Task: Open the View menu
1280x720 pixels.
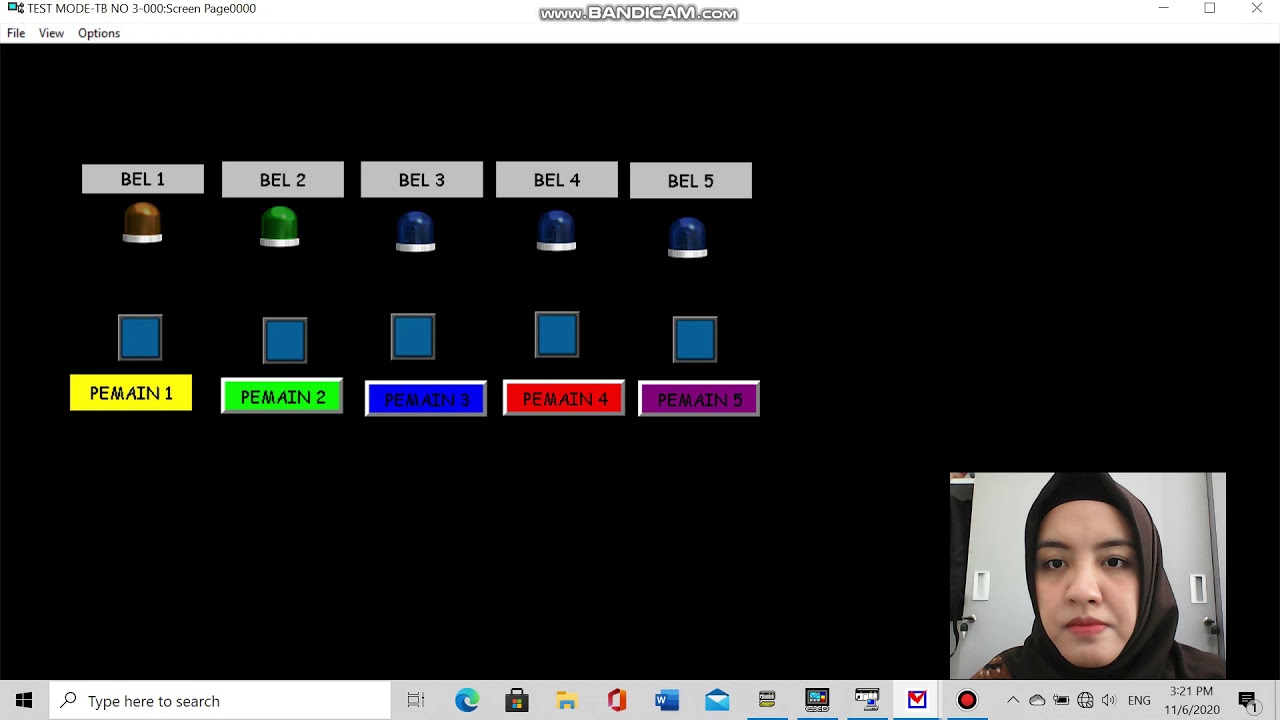Action: click(x=51, y=33)
